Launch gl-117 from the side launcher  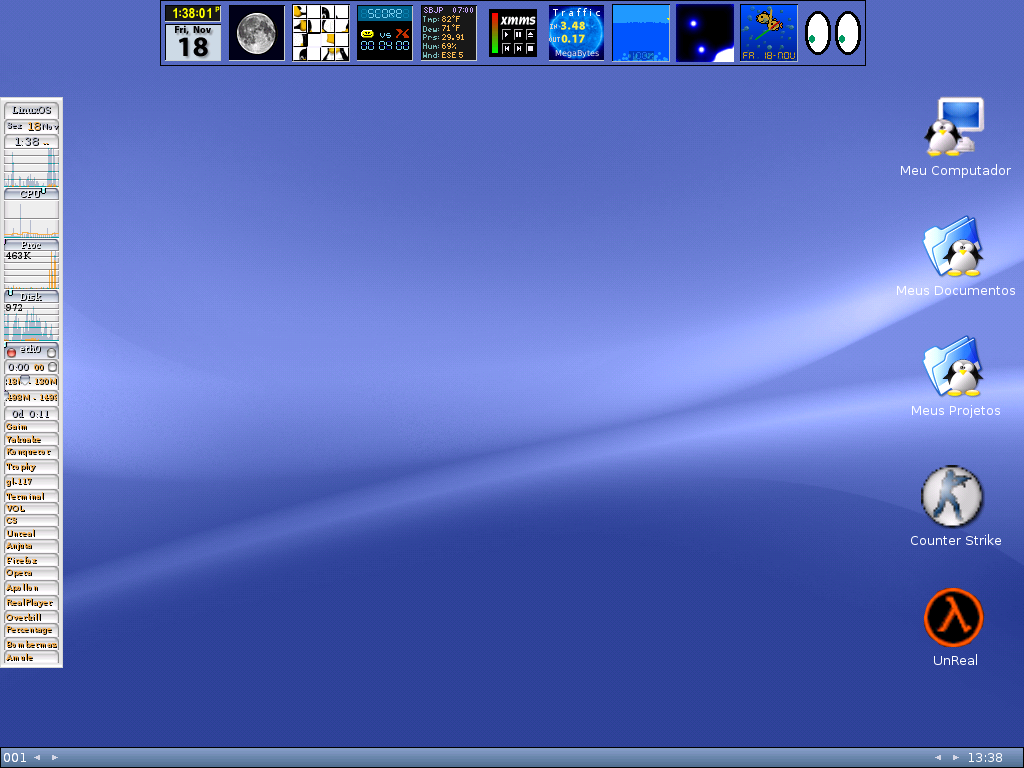(31, 482)
